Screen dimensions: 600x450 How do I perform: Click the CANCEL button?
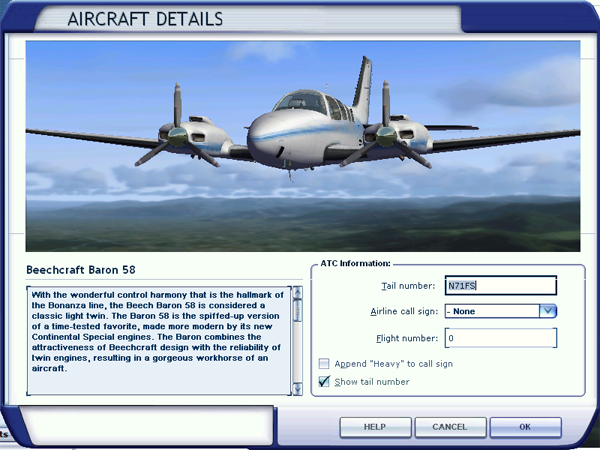tap(450, 427)
